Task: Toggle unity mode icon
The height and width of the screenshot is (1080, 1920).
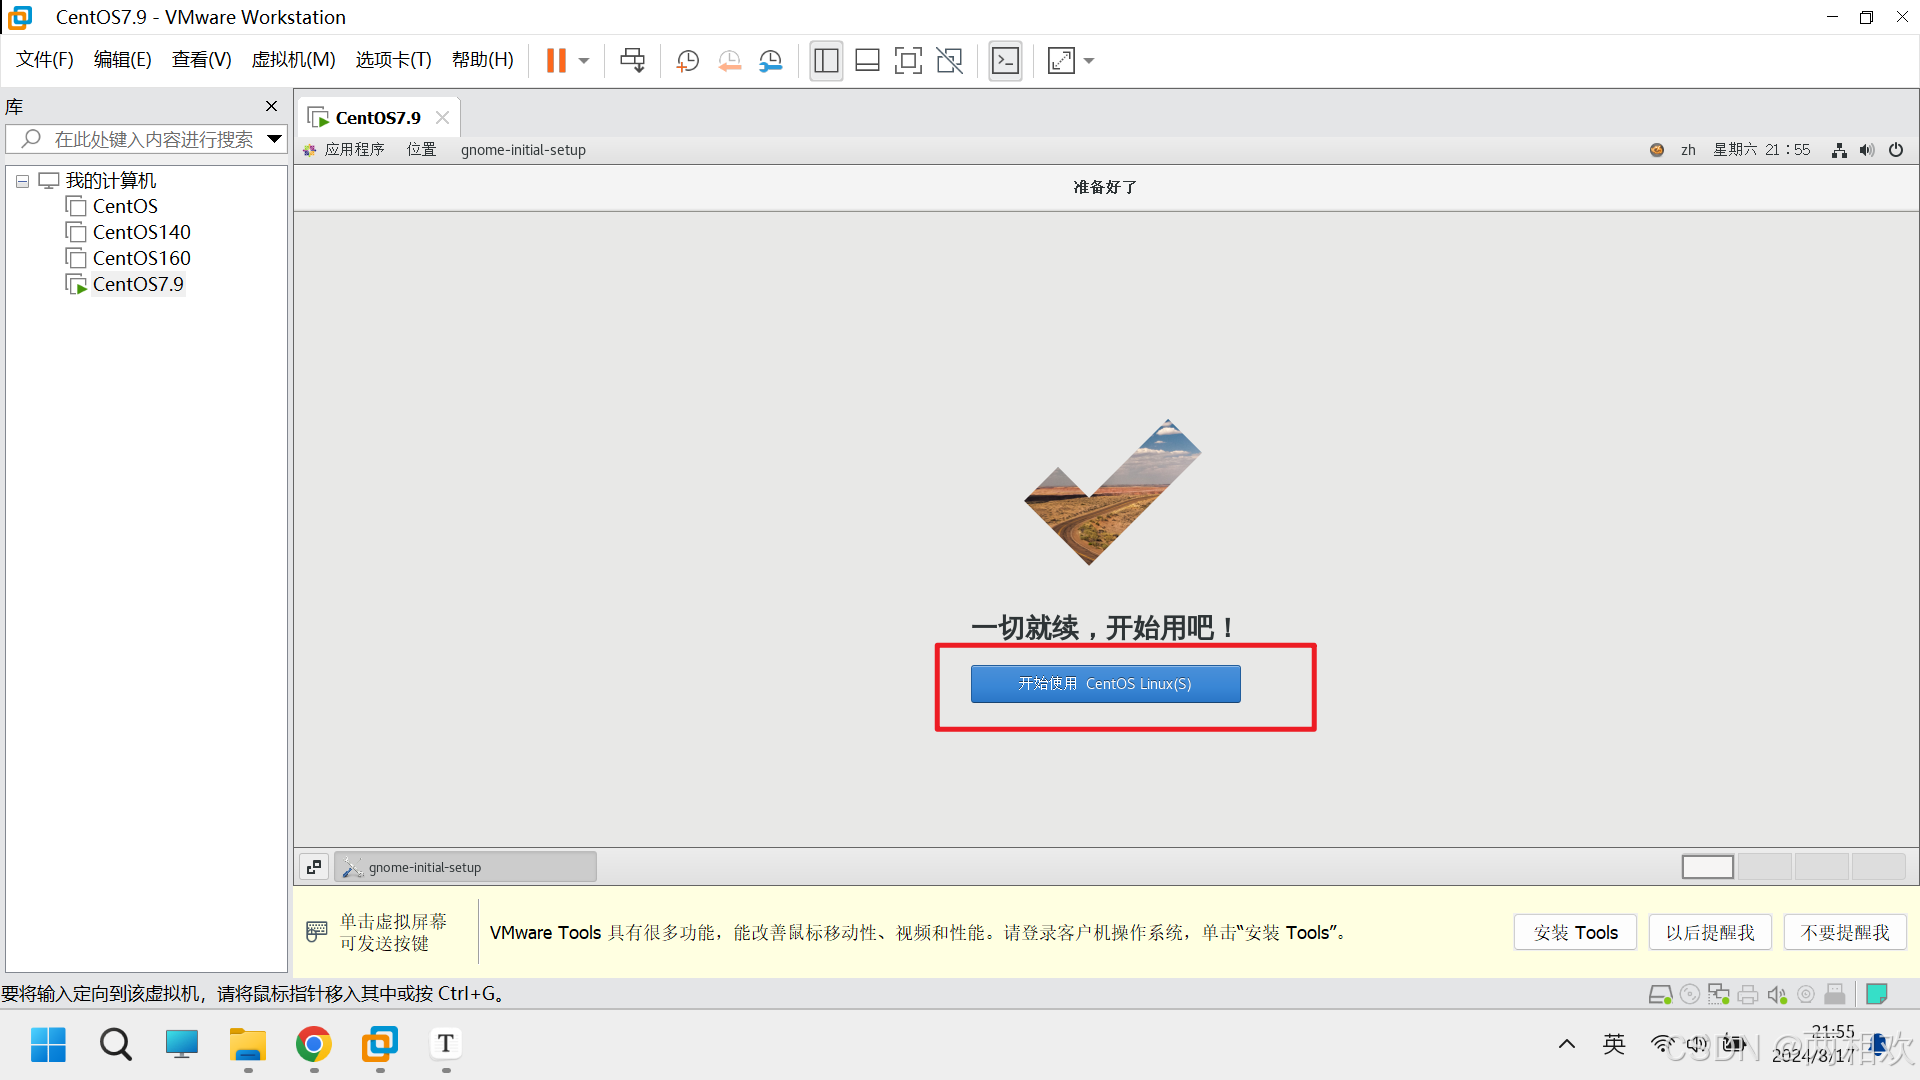Action: tap(949, 61)
